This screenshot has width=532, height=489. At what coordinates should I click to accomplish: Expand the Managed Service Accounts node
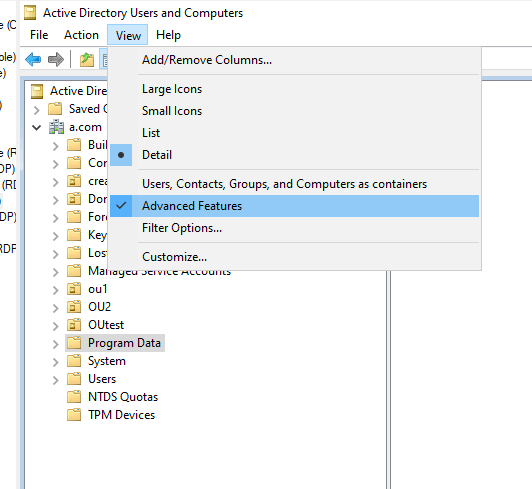[56, 272]
